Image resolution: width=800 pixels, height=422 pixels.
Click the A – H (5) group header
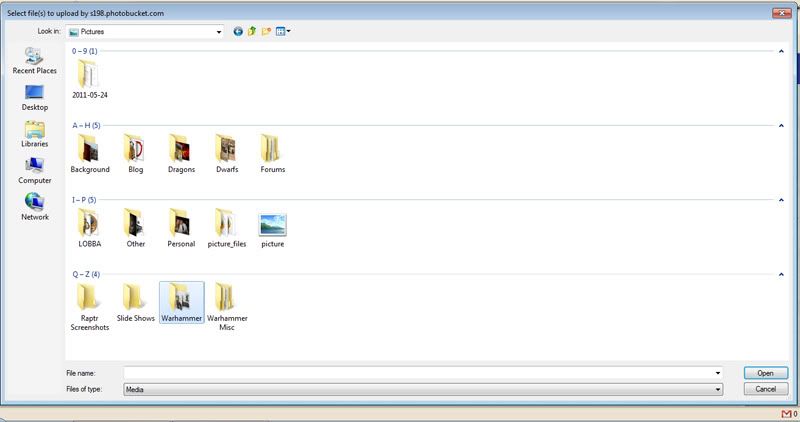[x=86, y=126]
